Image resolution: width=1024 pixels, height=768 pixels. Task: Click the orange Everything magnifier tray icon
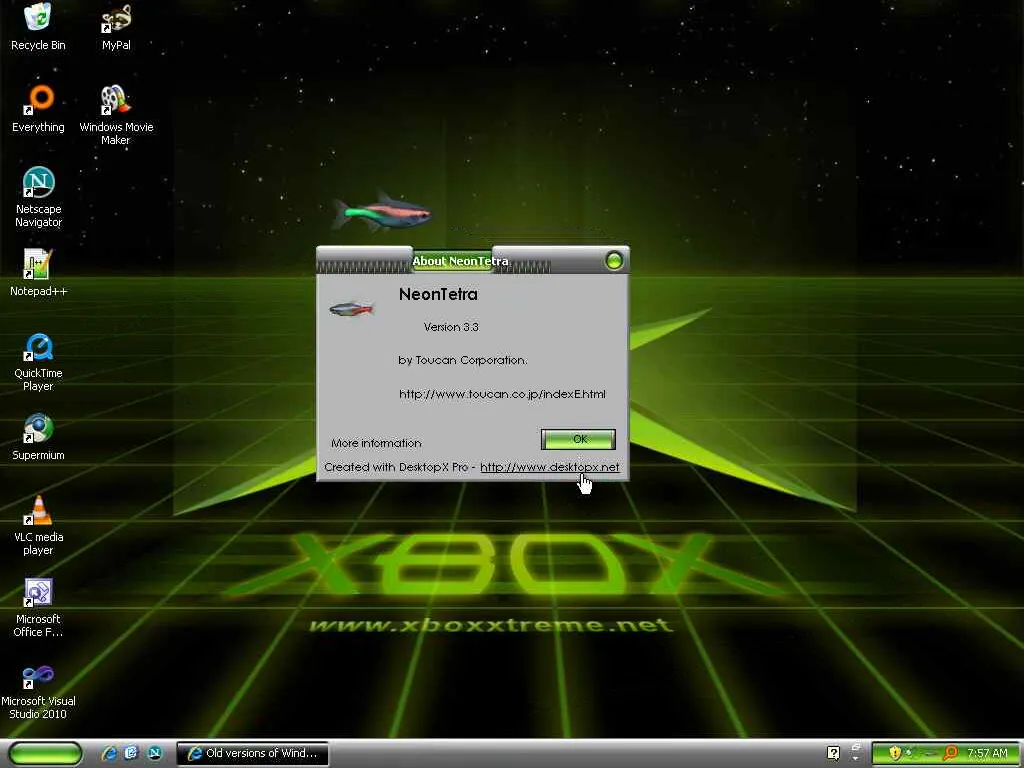[x=950, y=753]
